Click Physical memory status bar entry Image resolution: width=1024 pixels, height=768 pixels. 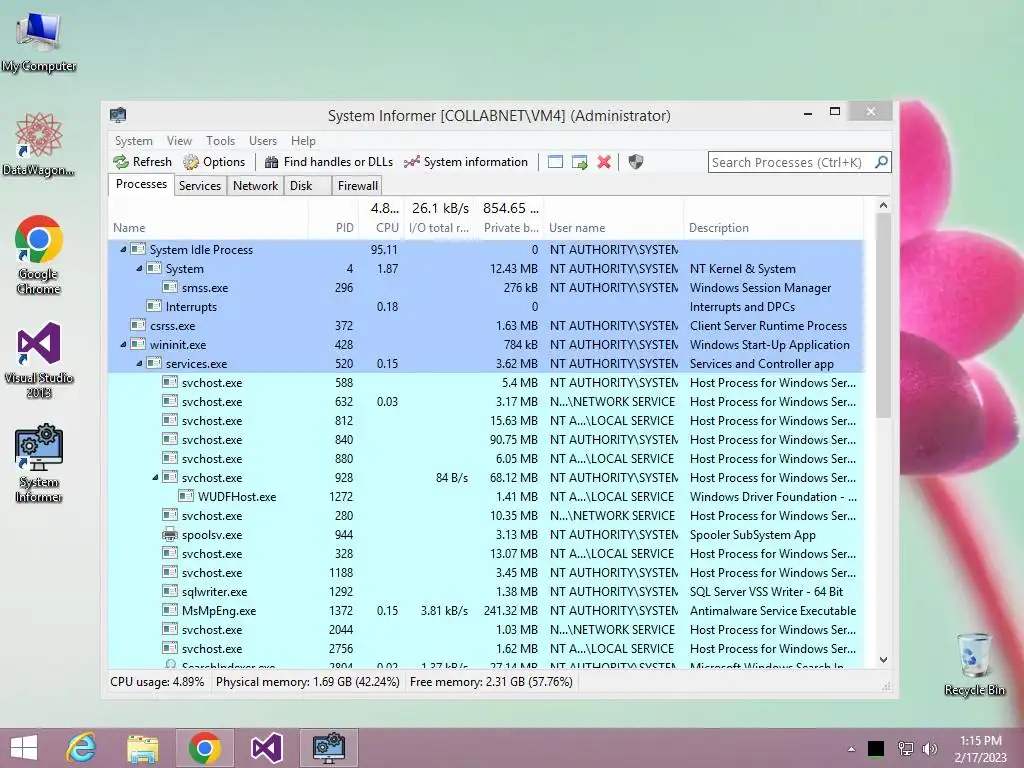click(308, 682)
